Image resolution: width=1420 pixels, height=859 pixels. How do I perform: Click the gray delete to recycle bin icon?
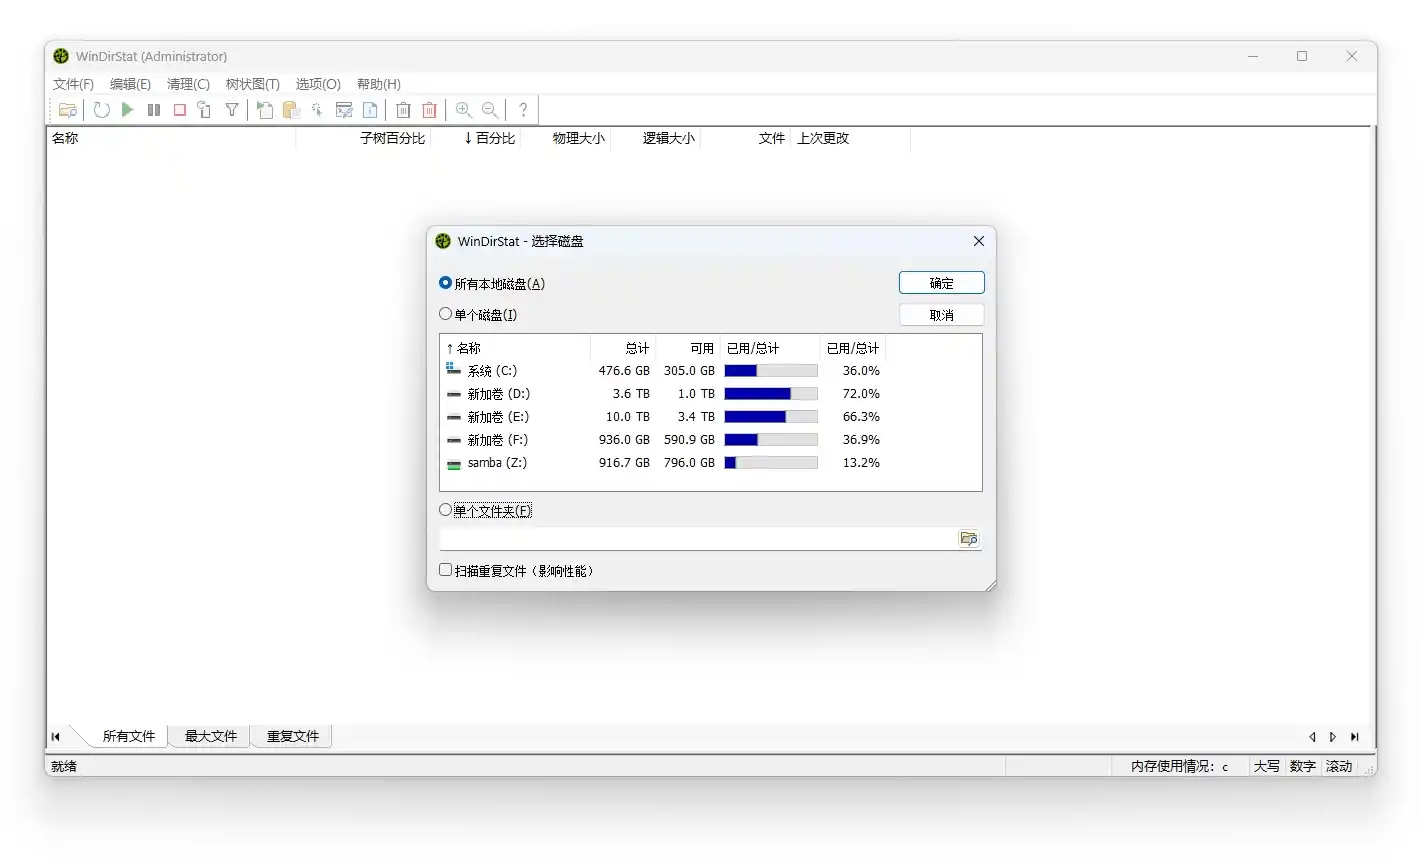pos(403,110)
